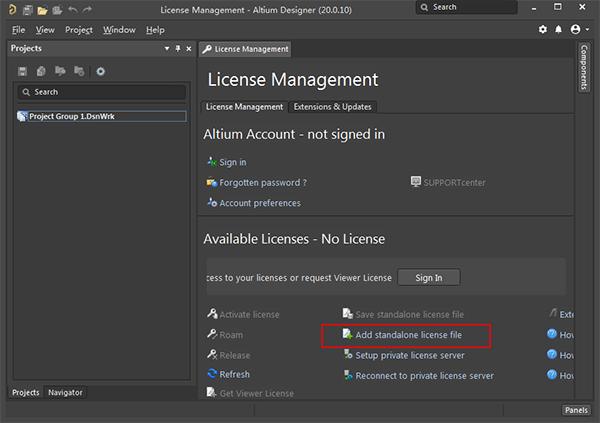Select the License Management sub-tab

click(244, 107)
